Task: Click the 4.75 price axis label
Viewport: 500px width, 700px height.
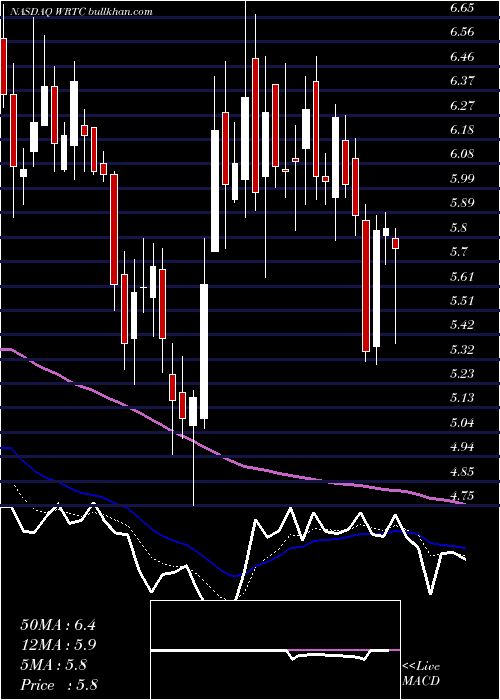Action: coord(462,495)
